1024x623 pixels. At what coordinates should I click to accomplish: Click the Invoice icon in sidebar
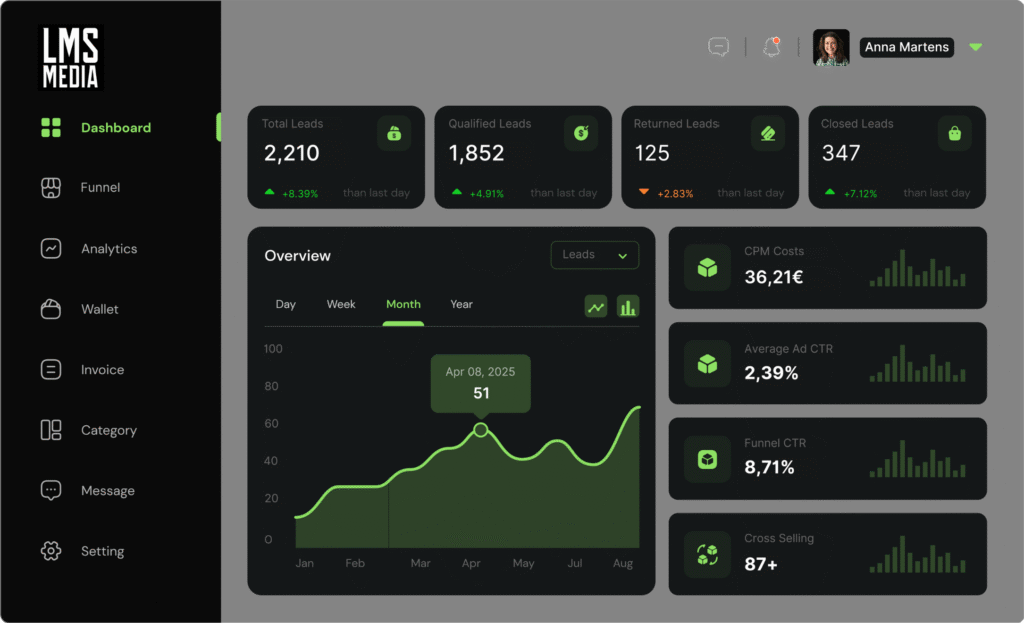click(51, 370)
